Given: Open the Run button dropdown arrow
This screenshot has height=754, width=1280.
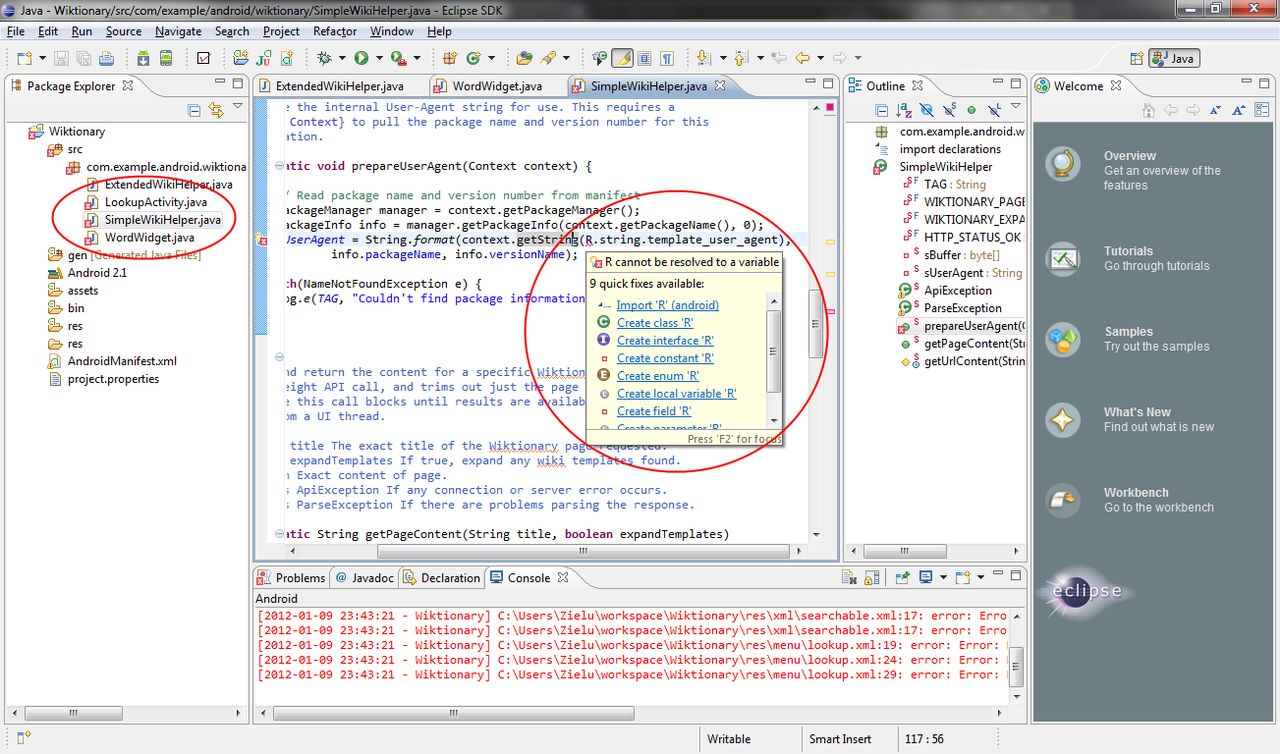Looking at the screenshot, I should tap(379, 58).
